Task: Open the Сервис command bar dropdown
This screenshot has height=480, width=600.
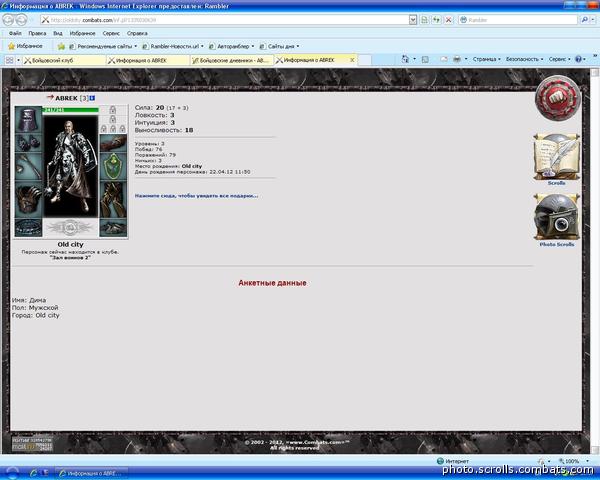Action: tap(559, 59)
